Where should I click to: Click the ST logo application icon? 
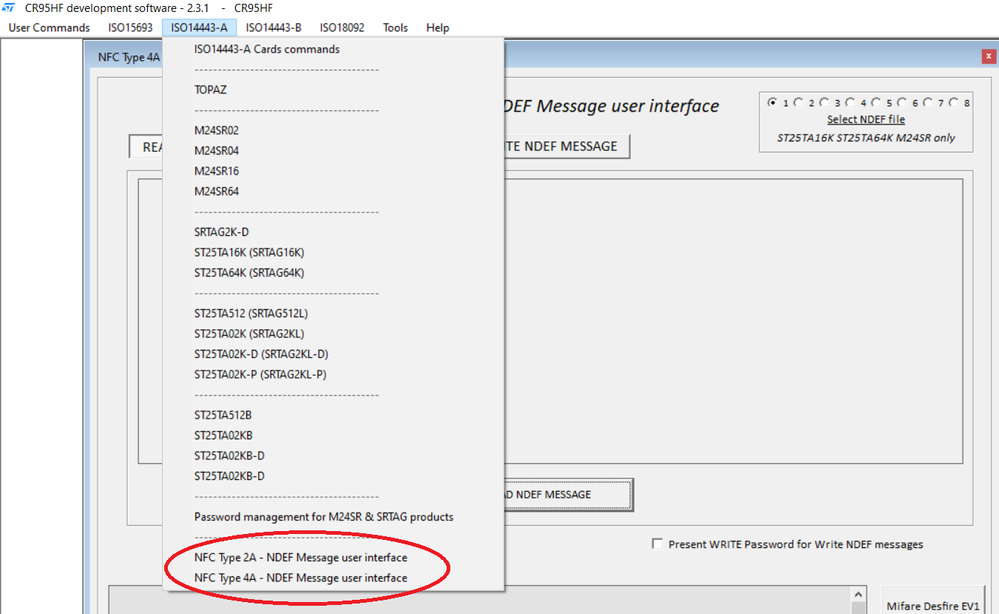pyautogui.click(x=8, y=8)
